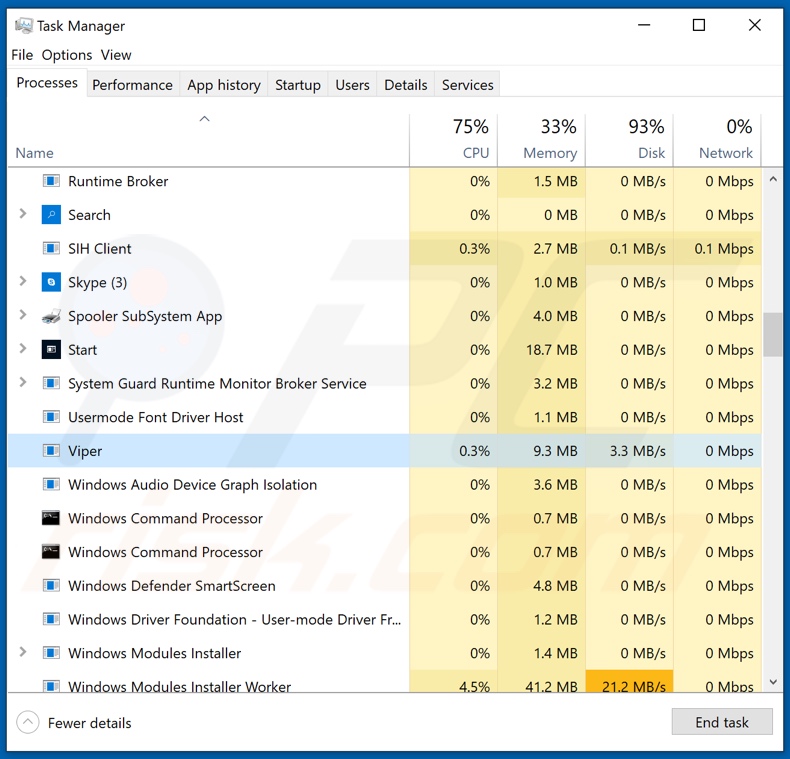Image resolution: width=790 pixels, height=759 pixels.
Task: Expand System Guard Runtime Monitor Broker Service
Action: pos(23,383)
